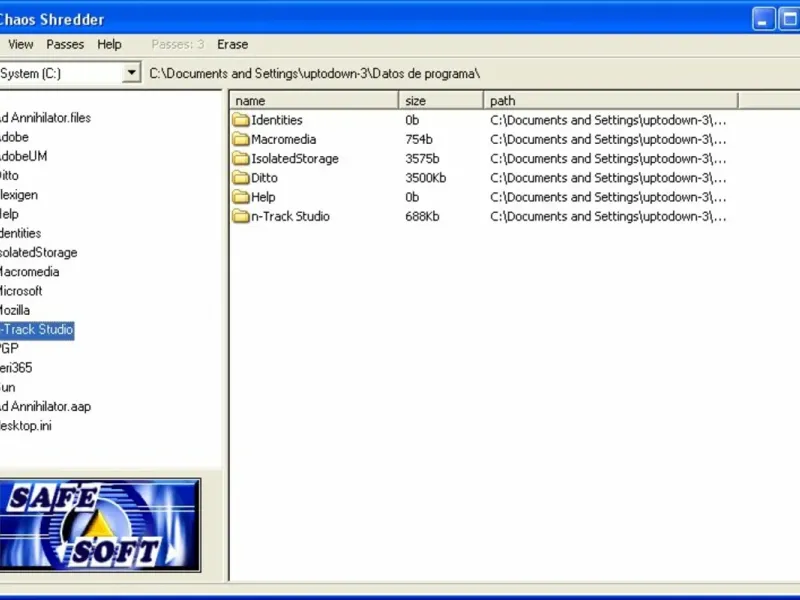800x600 pixels.
Task: Minimize the Chaos Shredder window
Action: tap(763, 19)
